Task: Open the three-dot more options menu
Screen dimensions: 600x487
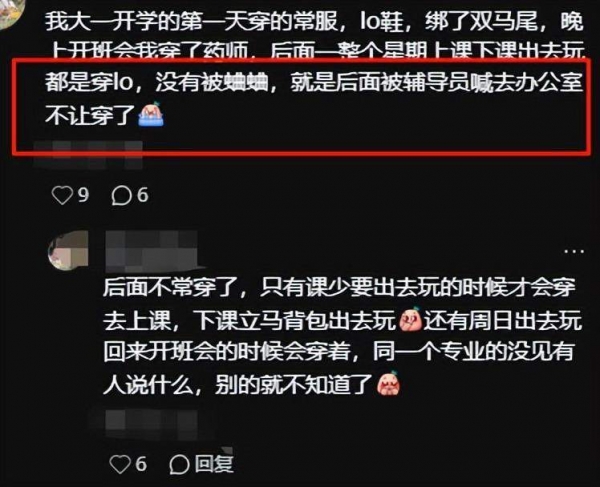Action: click(x=574, y=251)
